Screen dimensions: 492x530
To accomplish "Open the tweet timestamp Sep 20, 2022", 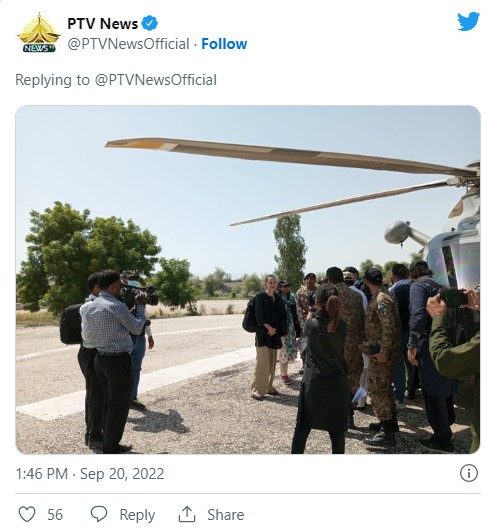I will tap(122, 474).
